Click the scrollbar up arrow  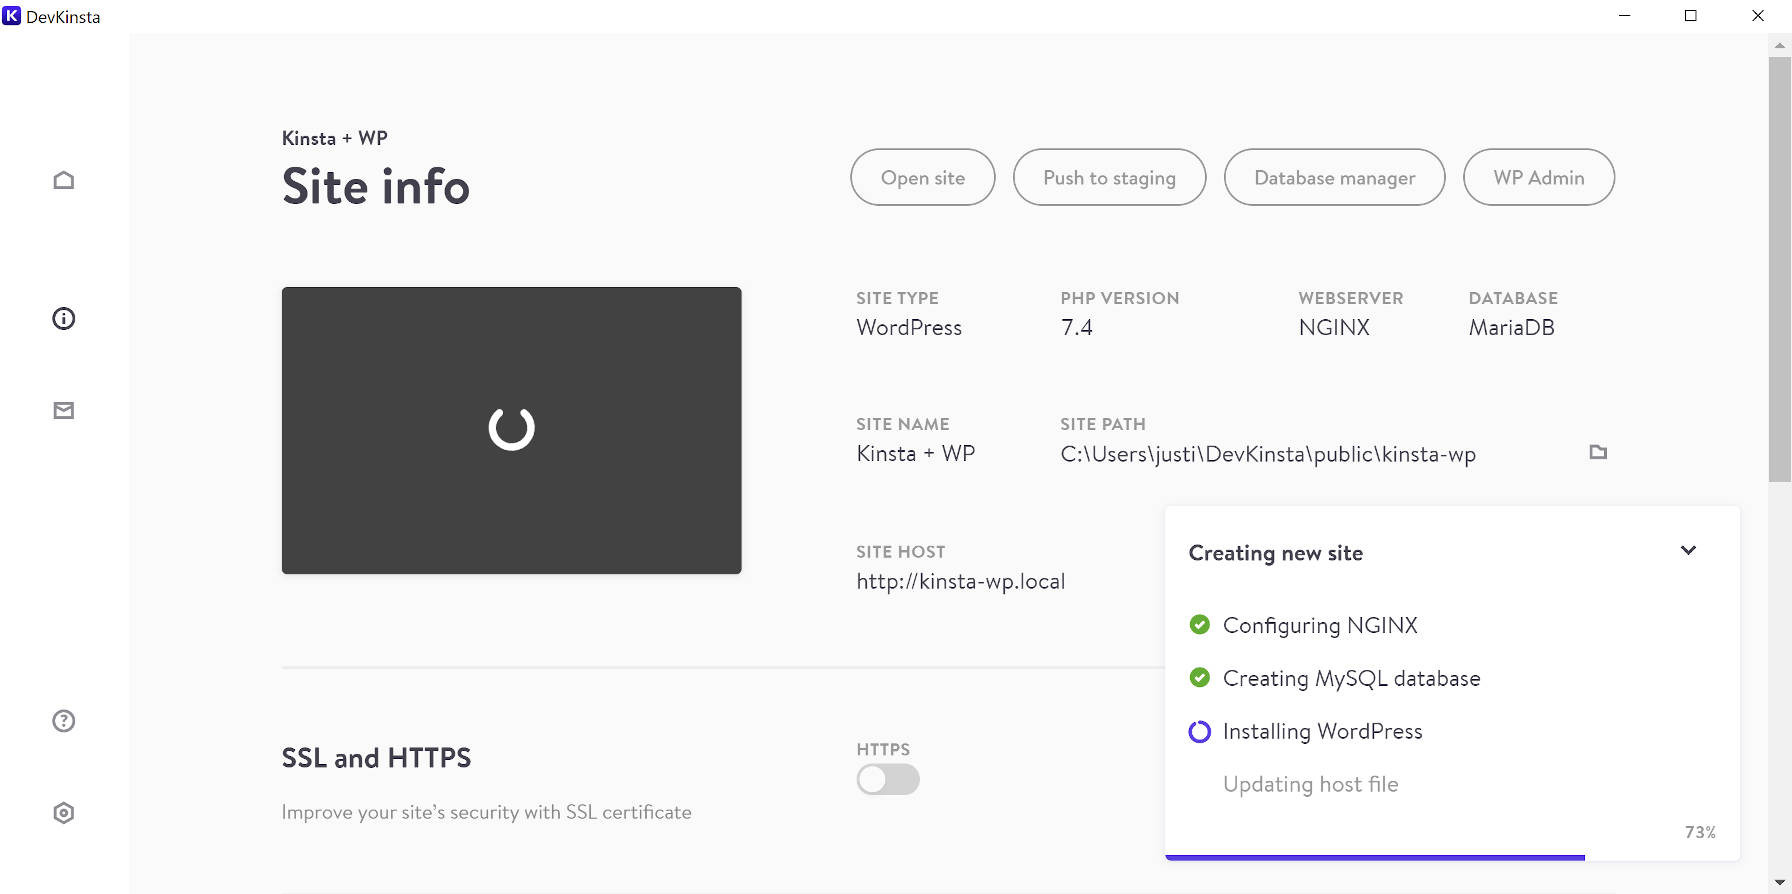click(x=1780, y=45)
